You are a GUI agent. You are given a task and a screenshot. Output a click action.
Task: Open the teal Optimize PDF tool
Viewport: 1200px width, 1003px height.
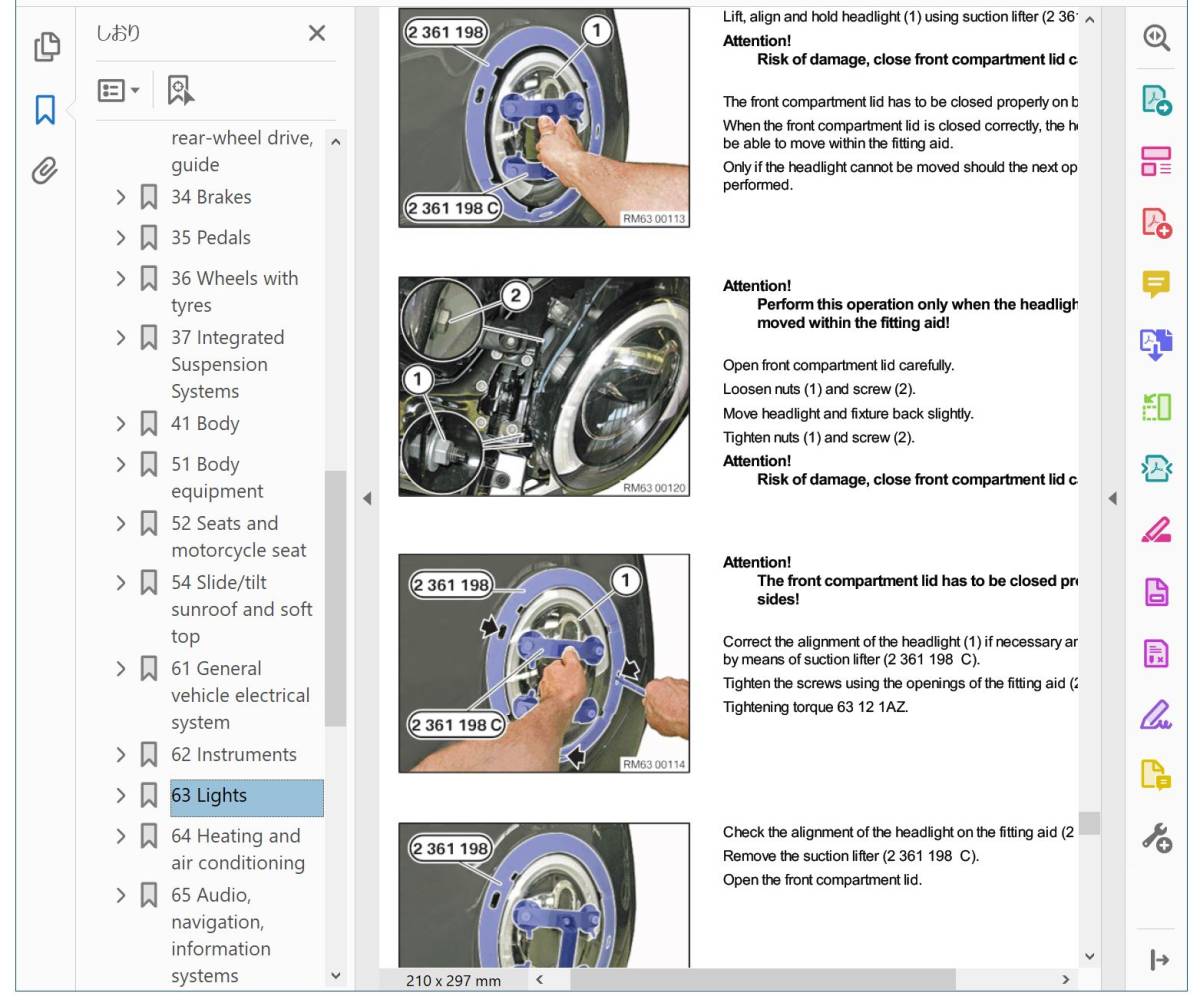[x=1156, y=468]
